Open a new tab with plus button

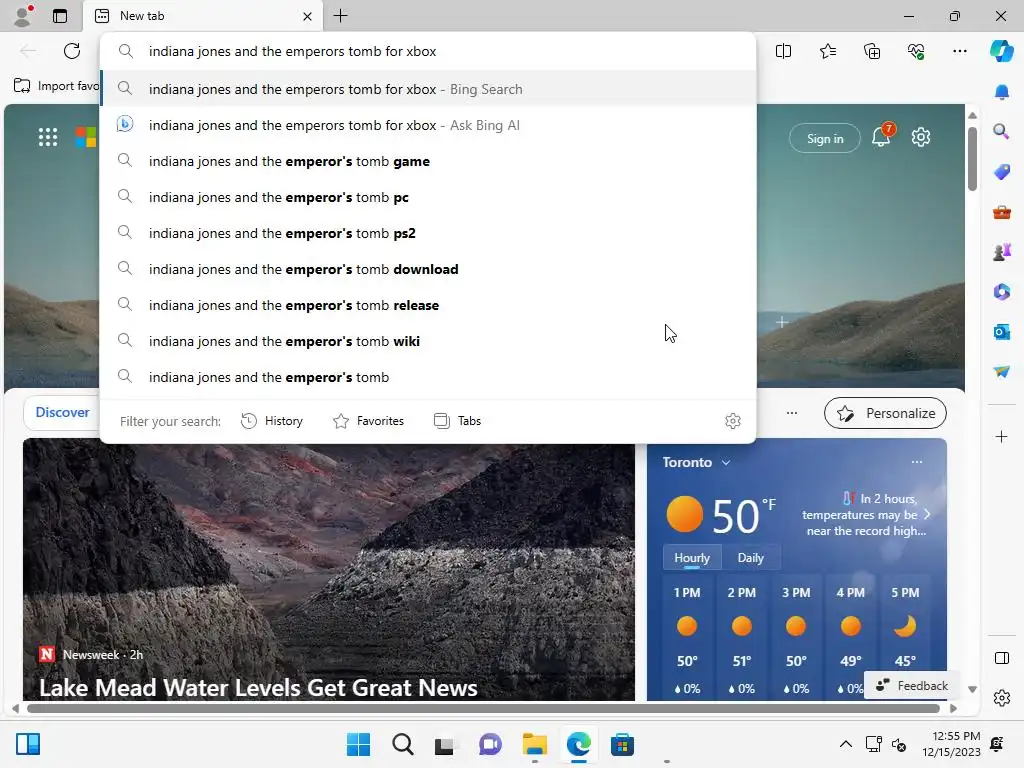coord(341,16)
